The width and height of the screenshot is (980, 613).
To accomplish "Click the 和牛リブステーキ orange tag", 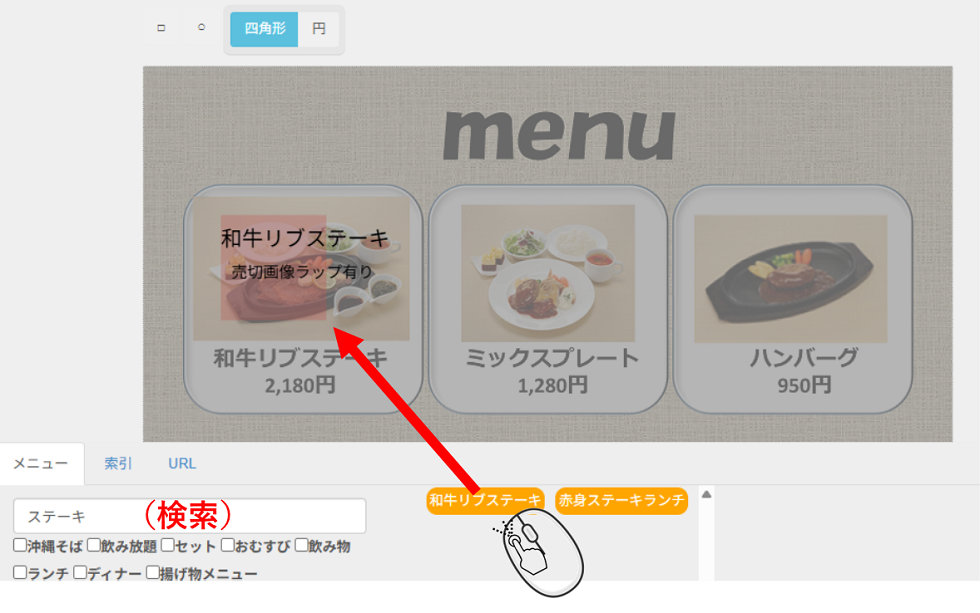I will [485, 501].
